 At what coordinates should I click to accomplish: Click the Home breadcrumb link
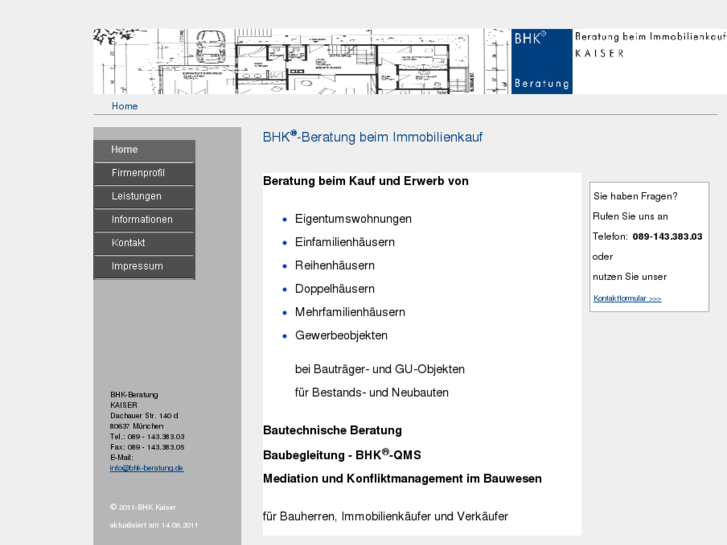pyautogui.click(x=124, y=106)
